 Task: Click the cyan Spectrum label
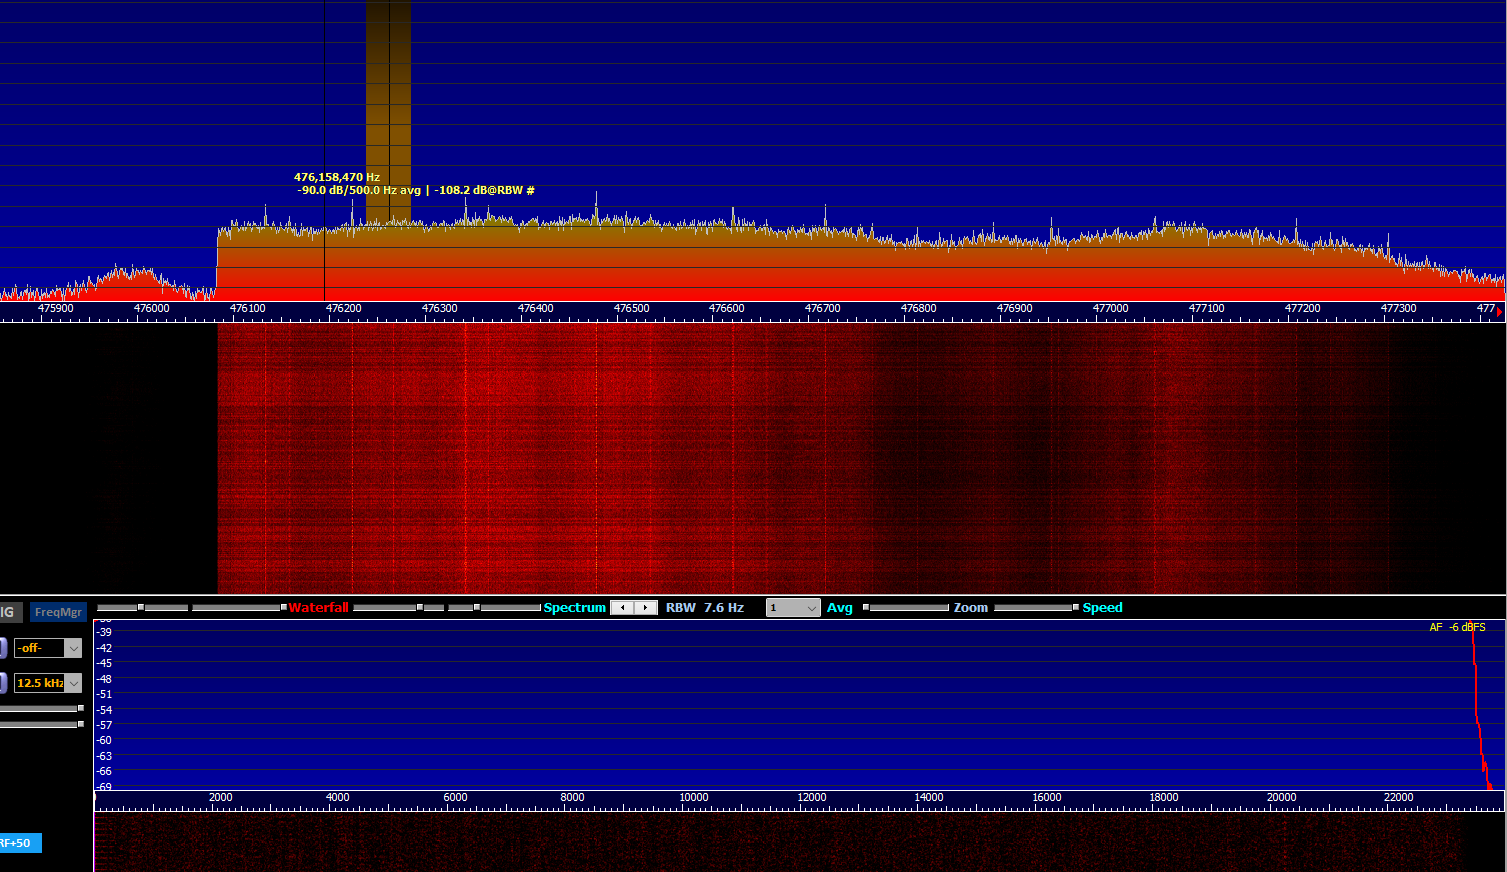[575, 608]
